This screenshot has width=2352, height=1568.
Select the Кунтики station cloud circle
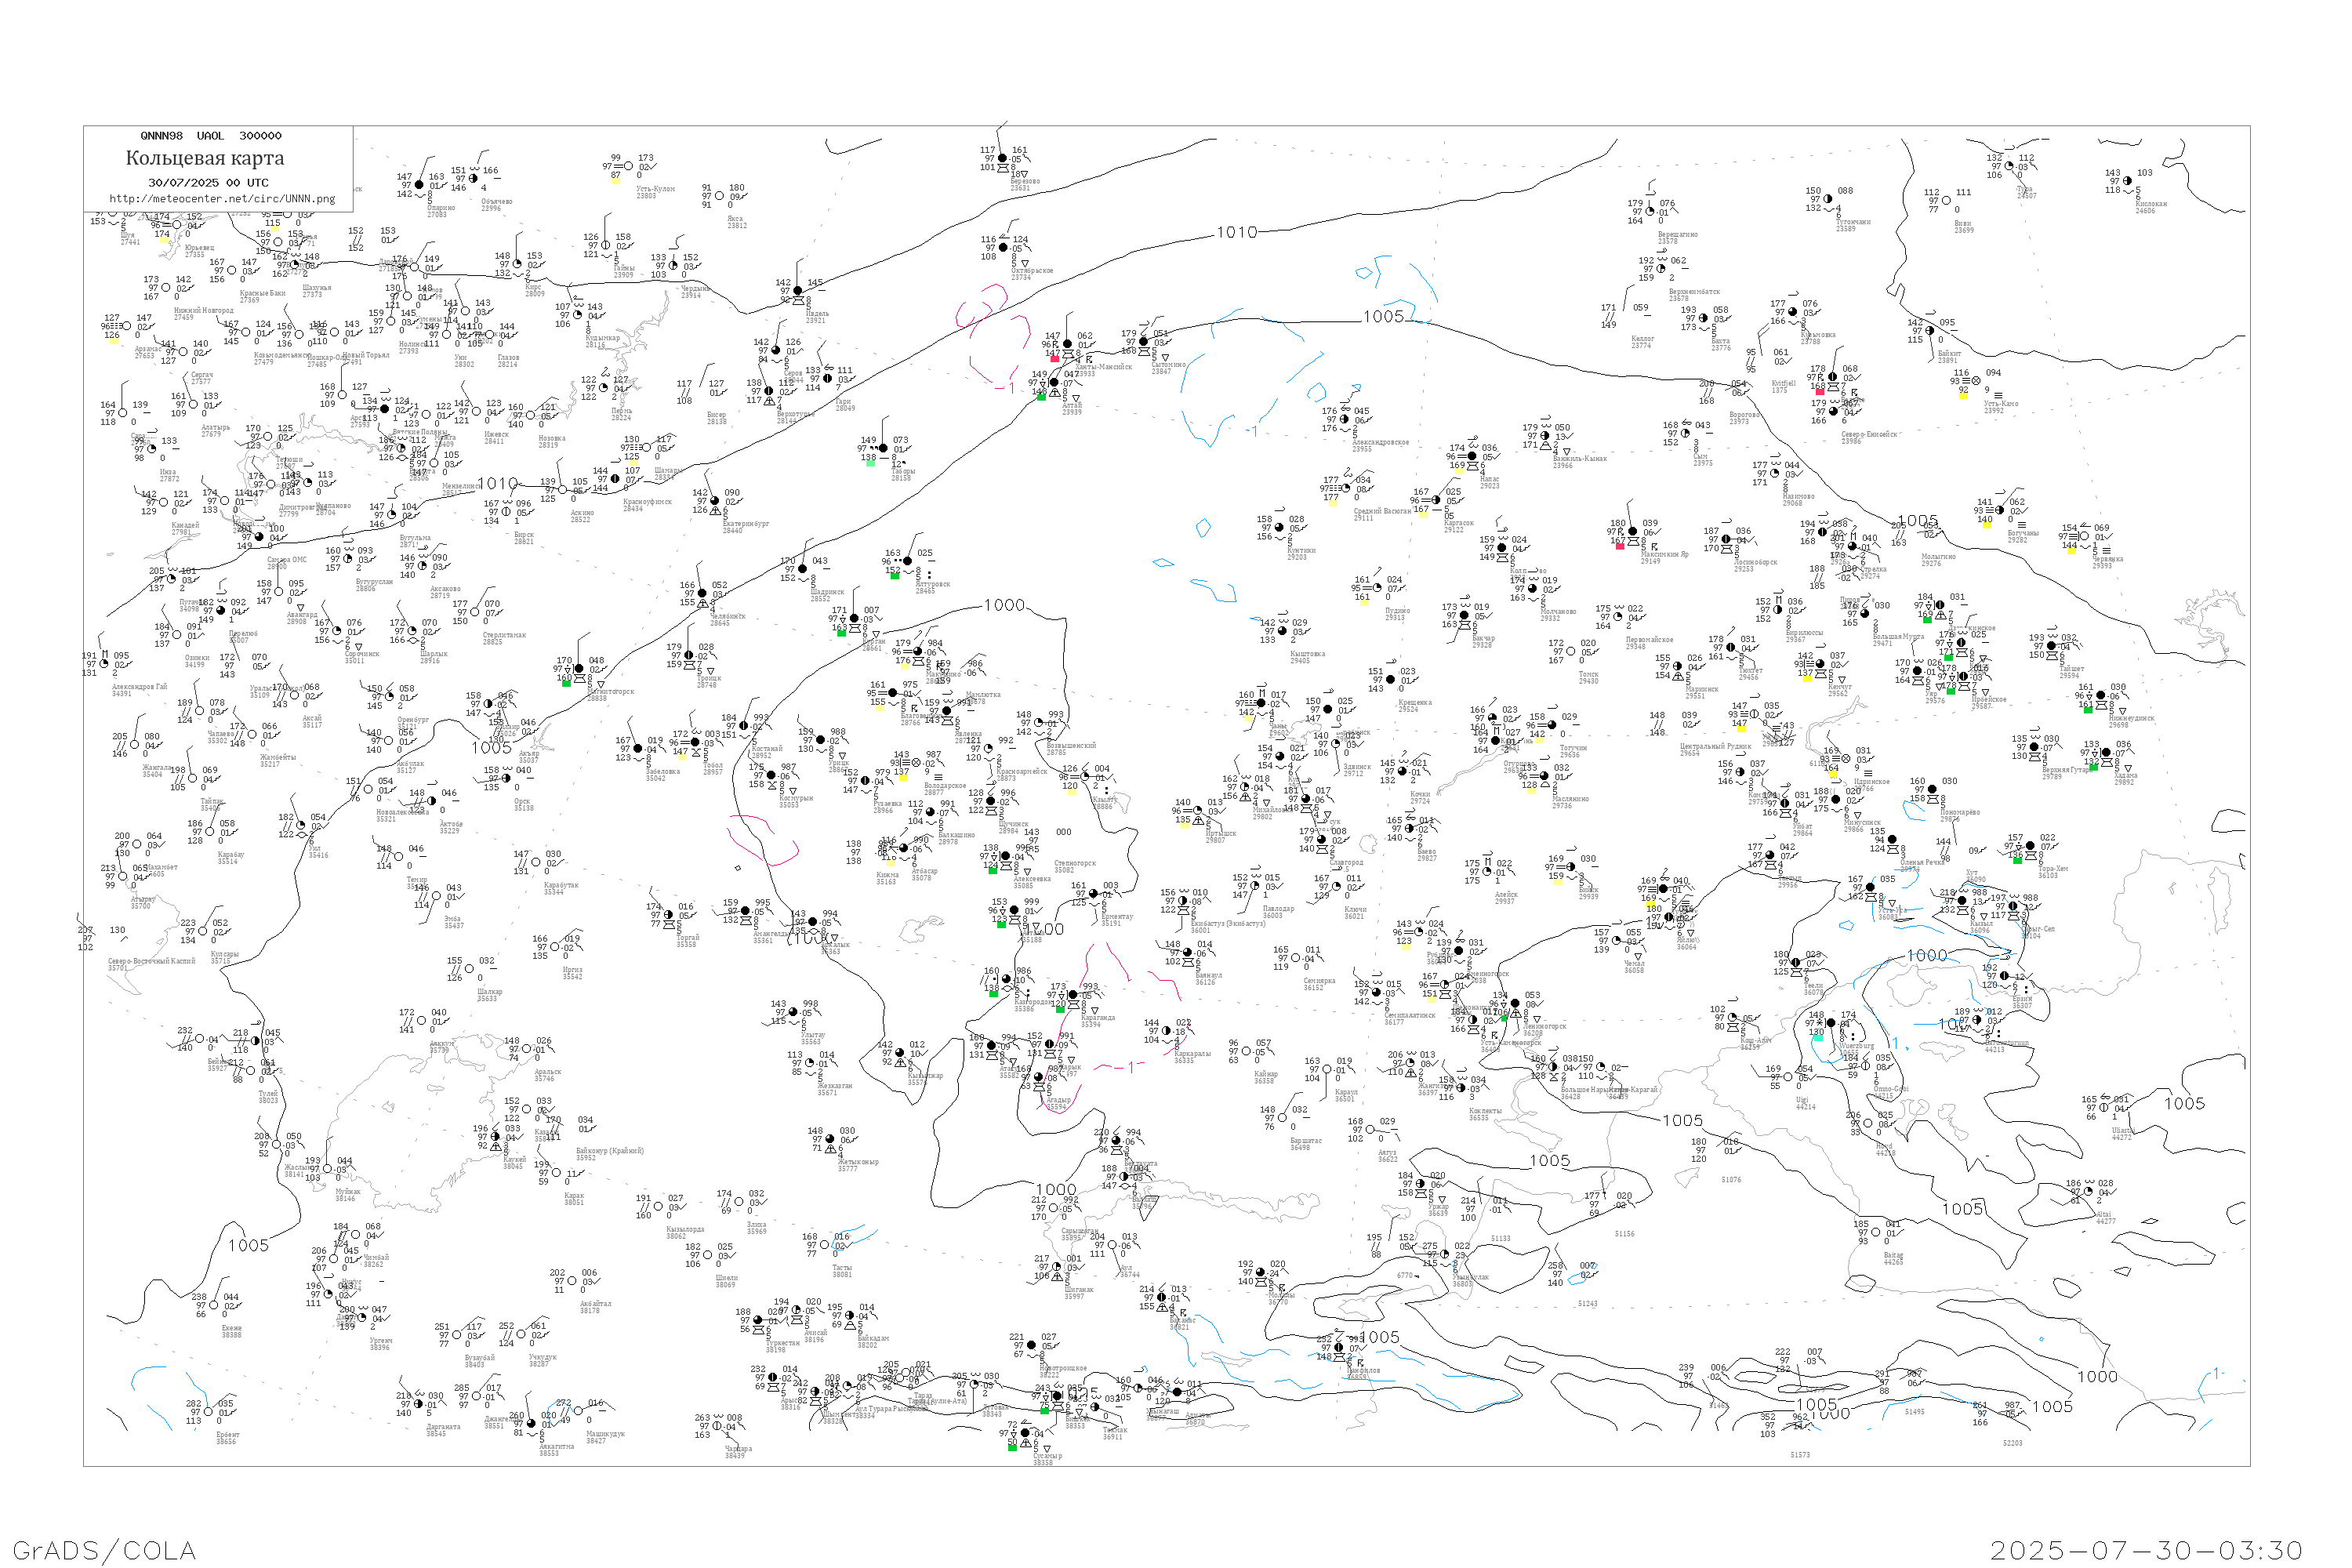[x=1280, y=527]
